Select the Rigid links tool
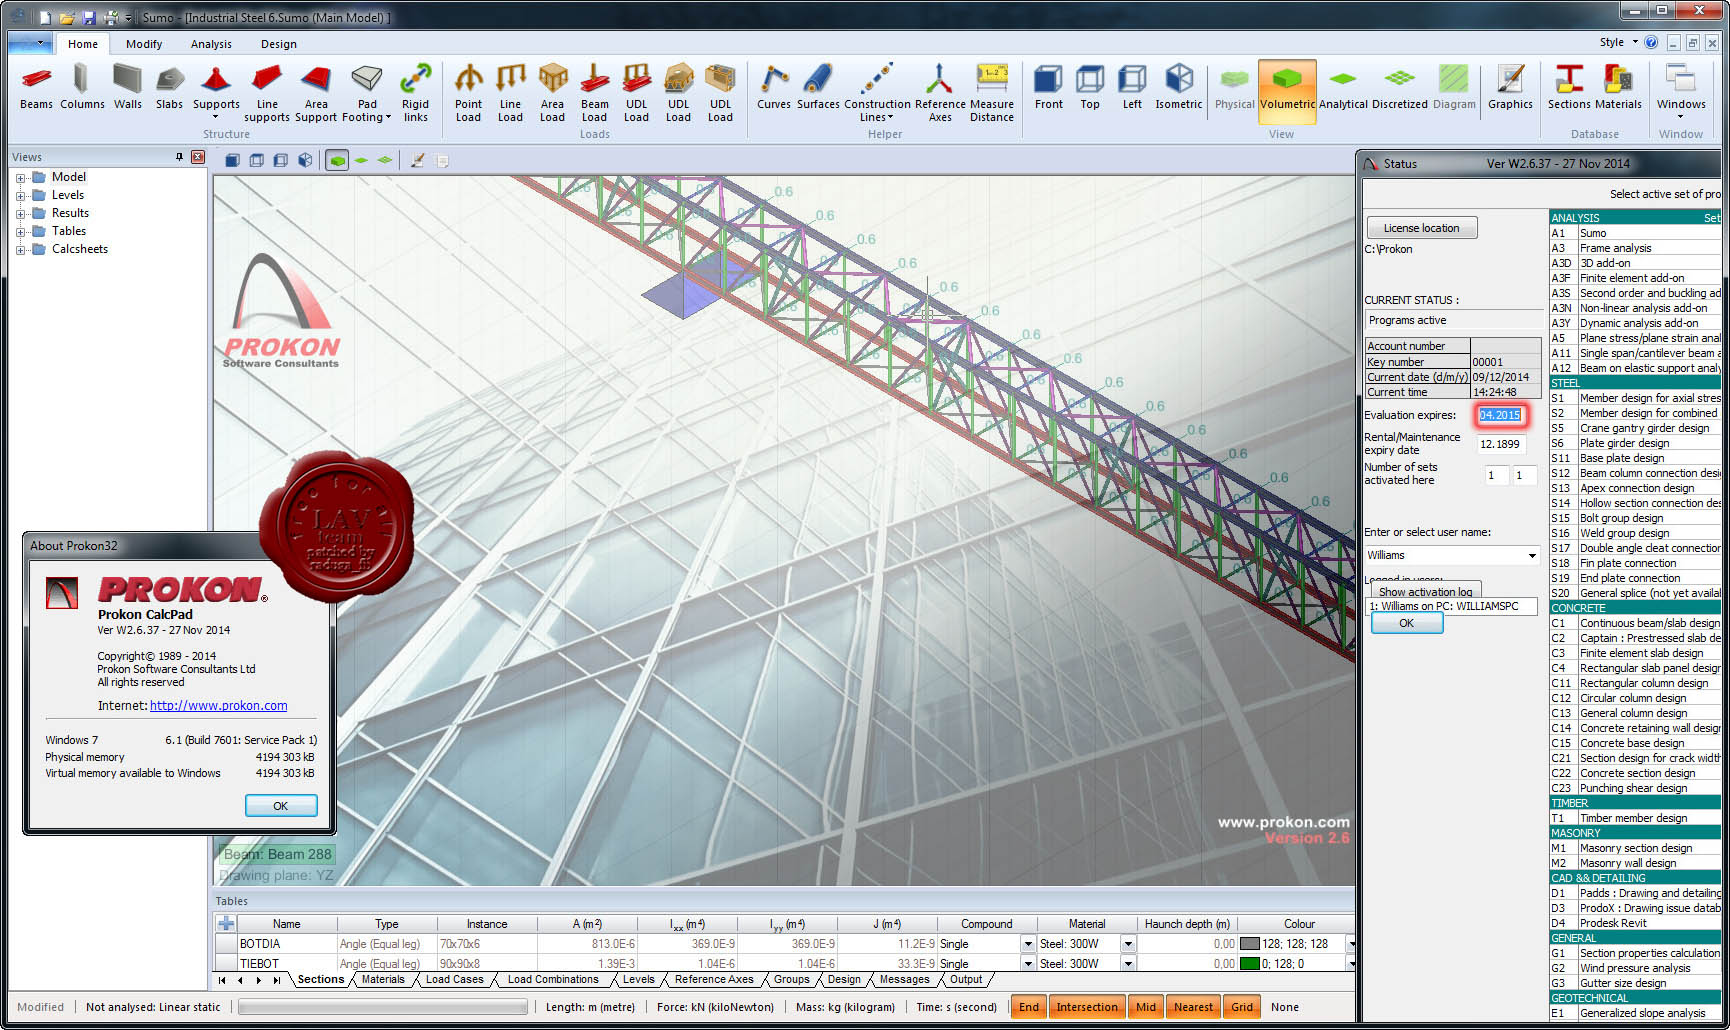Screen dimensions: 1730x1030 [x=415, y=92]
